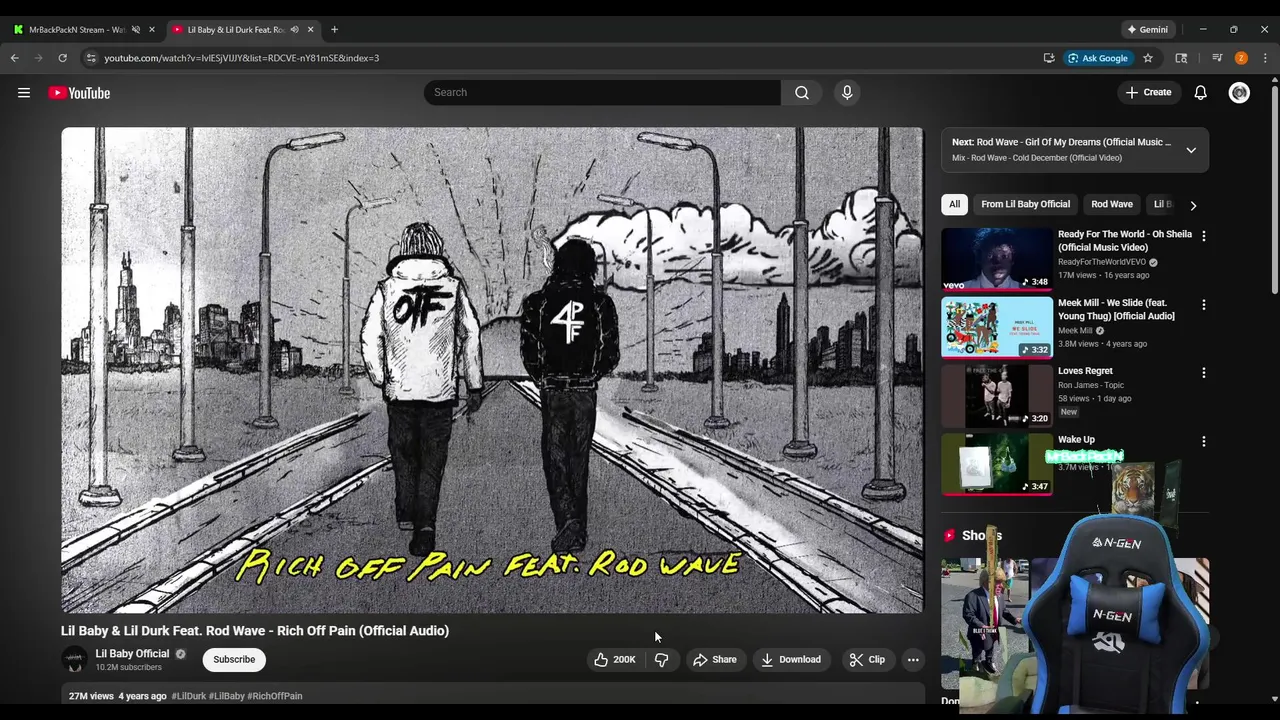This screenshot has height=720, width=1280.
Task: Click in the YouTube search field
Action: tap(602, 93)
